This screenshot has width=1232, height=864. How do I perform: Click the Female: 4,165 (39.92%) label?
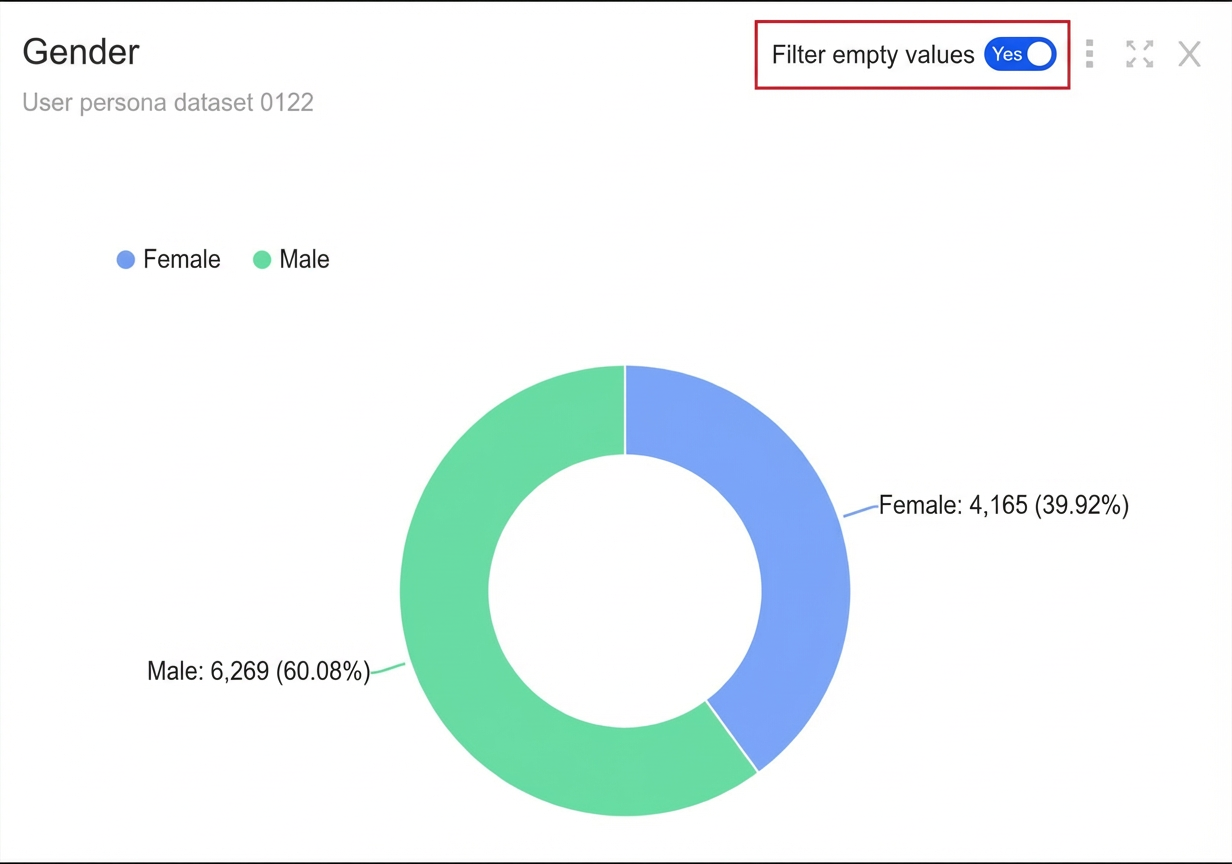(1004, 505)
